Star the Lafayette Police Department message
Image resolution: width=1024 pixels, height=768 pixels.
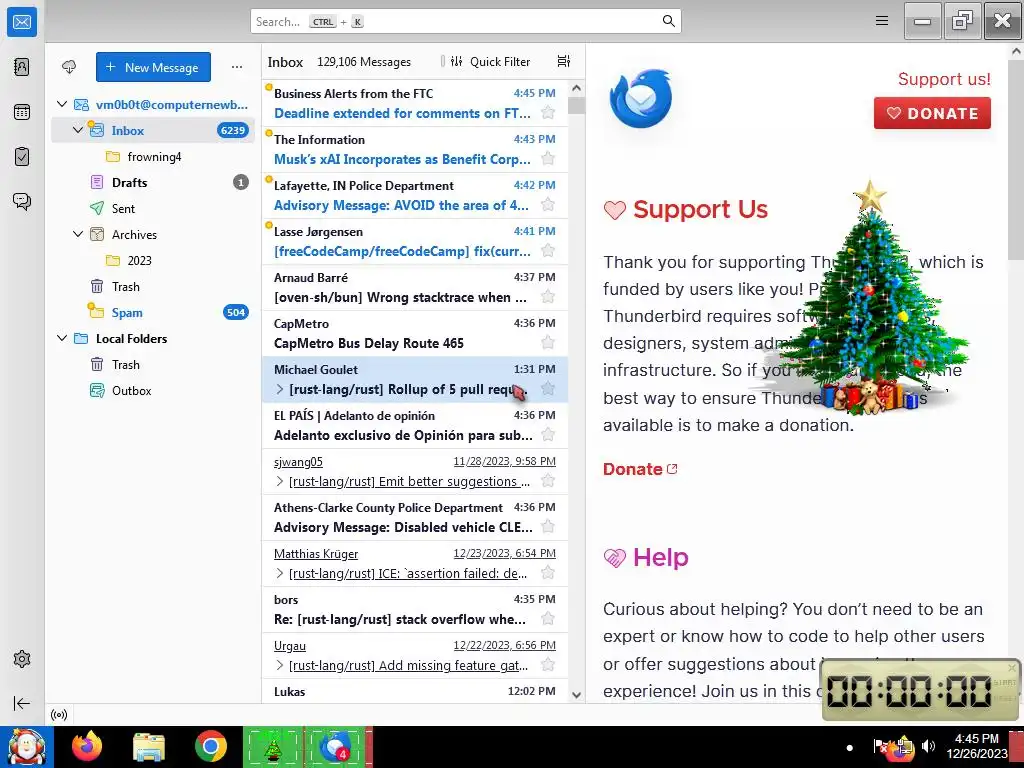coord(548,205)
